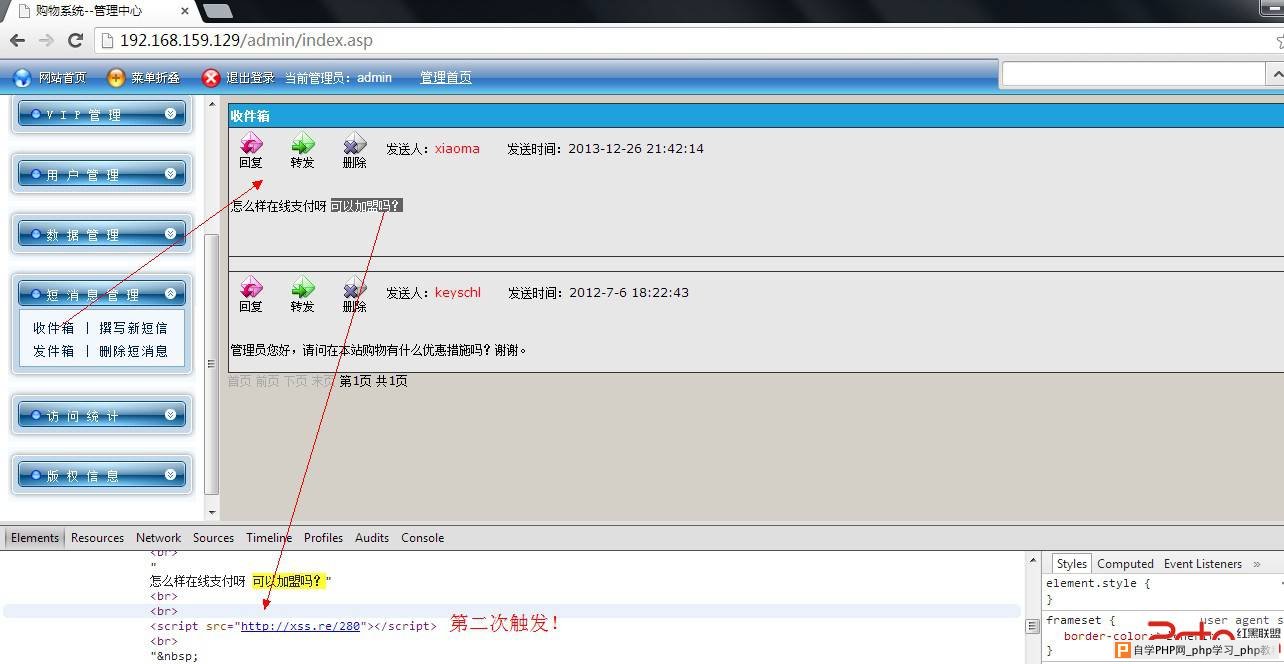The width and height of the screenshot is (1284, 664).
Task: Click the 收件箱 panel header
Action: [x=756, y=116]
